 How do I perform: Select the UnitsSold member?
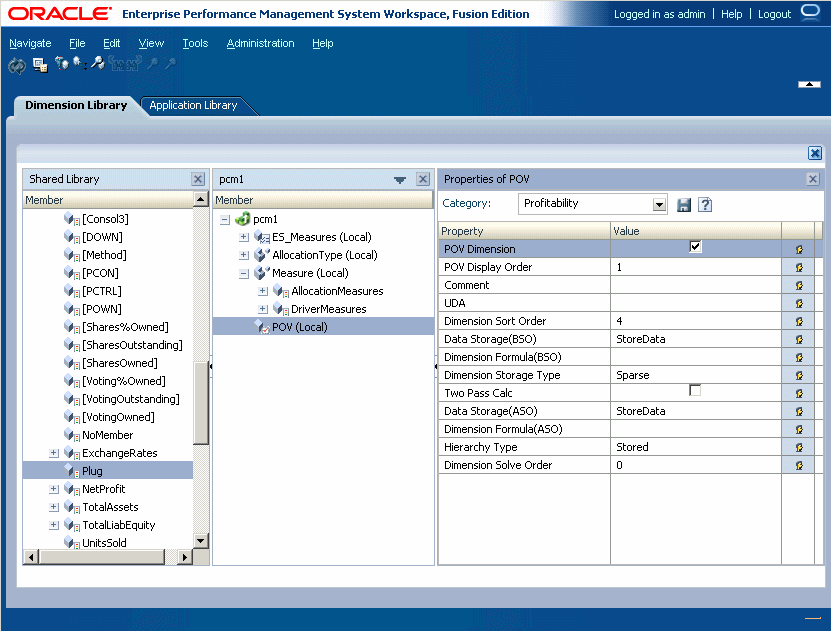(x=104, y=543)
